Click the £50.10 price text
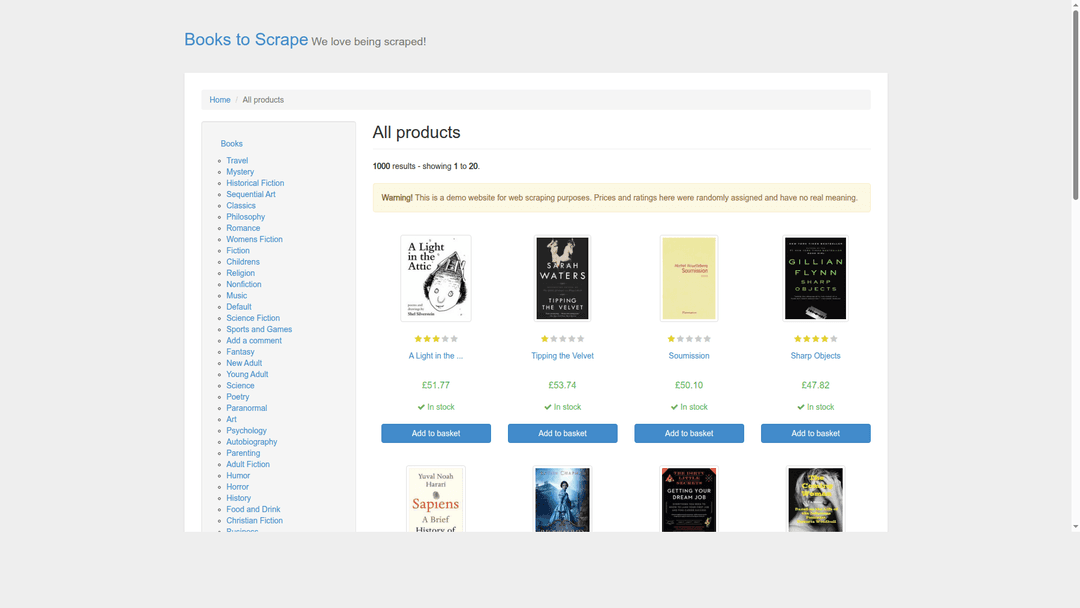 [689, 386]
